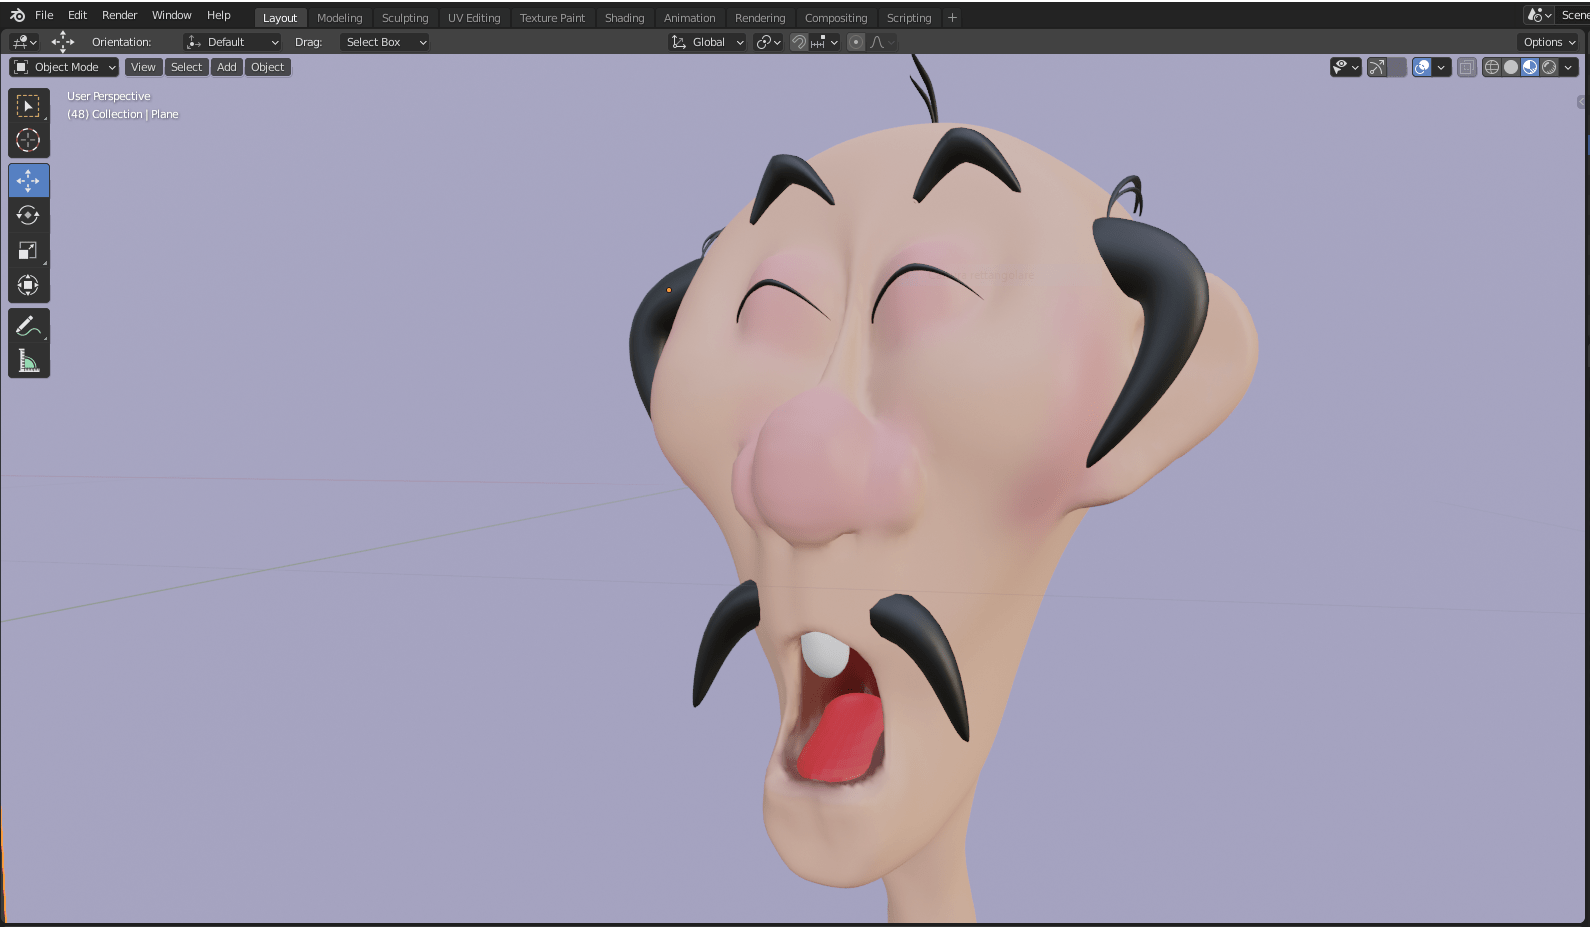
Task: Switch to Solid viewport shading
Action: (x=1511, y=67)
